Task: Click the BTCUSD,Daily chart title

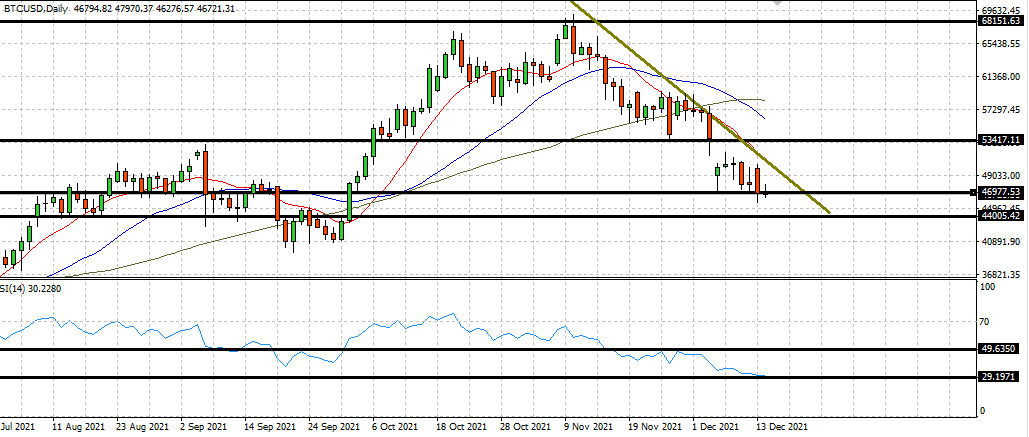Action: 30,7
